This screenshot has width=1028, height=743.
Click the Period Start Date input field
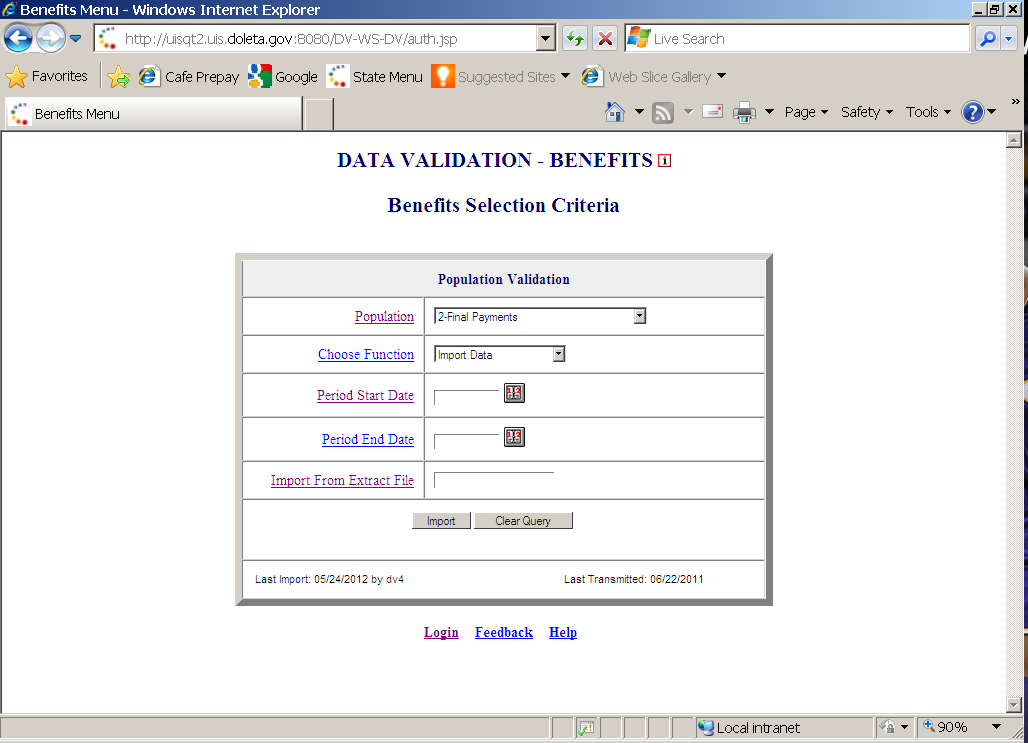coord(467,397)
